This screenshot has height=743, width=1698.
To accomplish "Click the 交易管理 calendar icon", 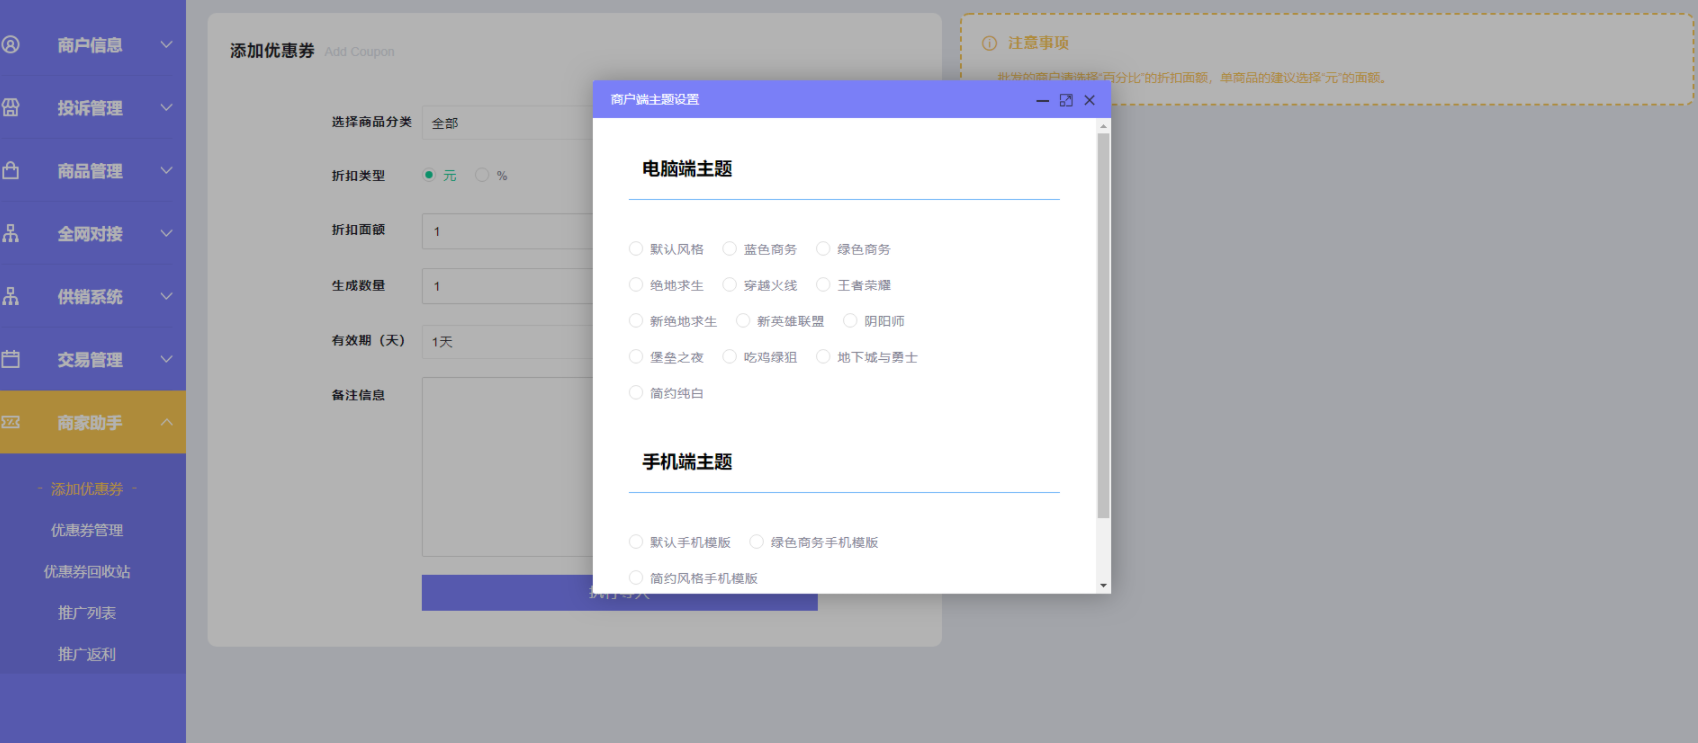I will pyautogui.click(x=11, y=359).
